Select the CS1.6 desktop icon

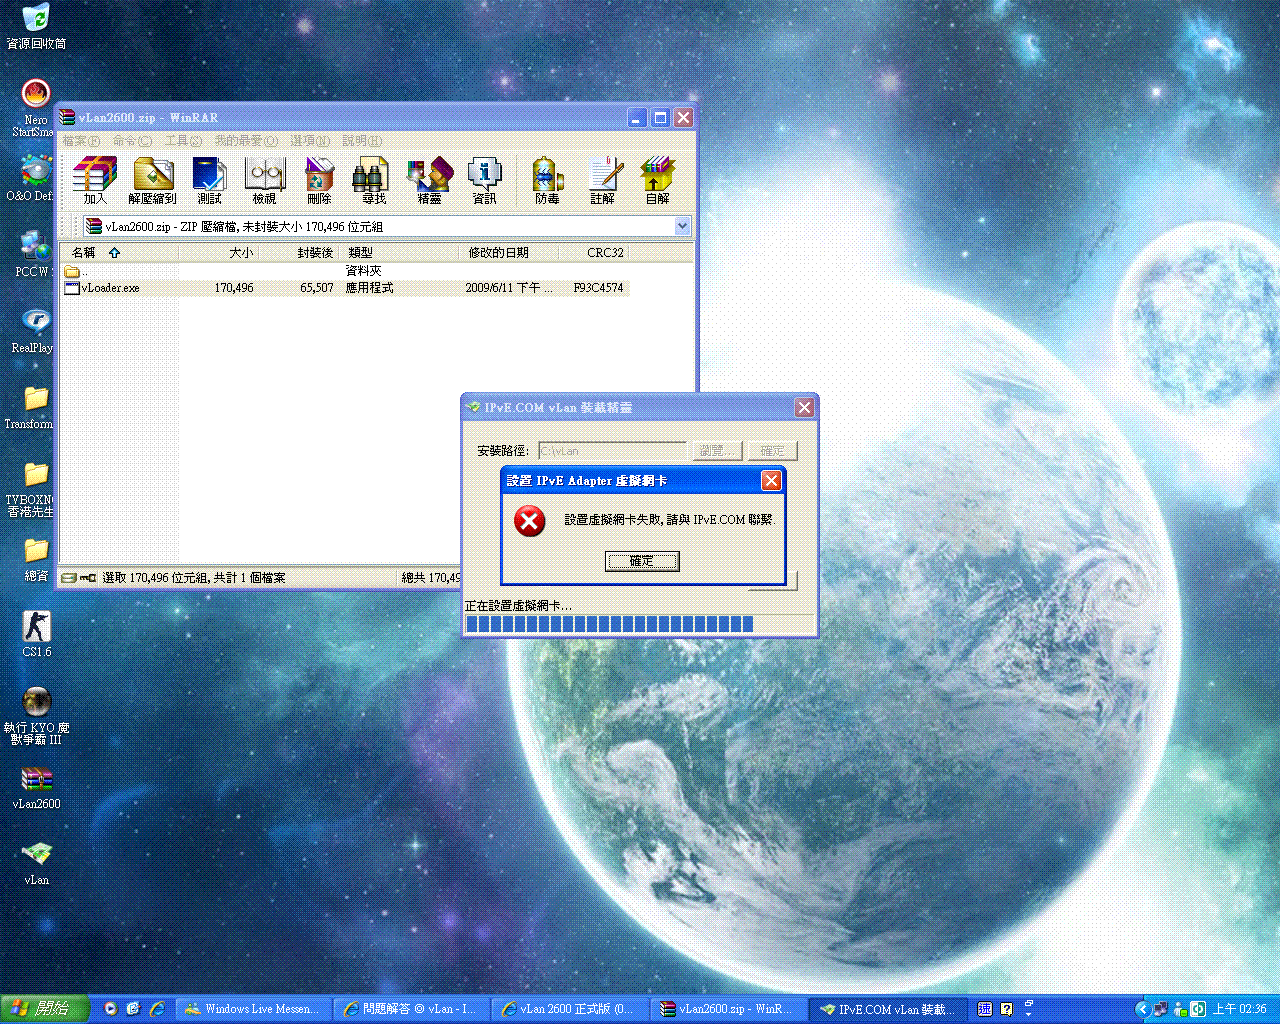37,632
